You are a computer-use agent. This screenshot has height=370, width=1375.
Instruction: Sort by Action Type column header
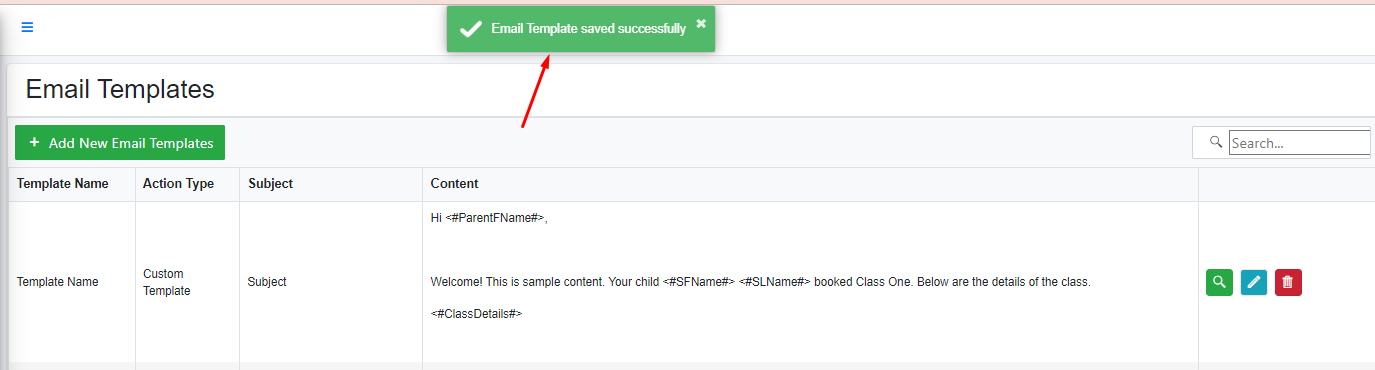tap(178, 183)
